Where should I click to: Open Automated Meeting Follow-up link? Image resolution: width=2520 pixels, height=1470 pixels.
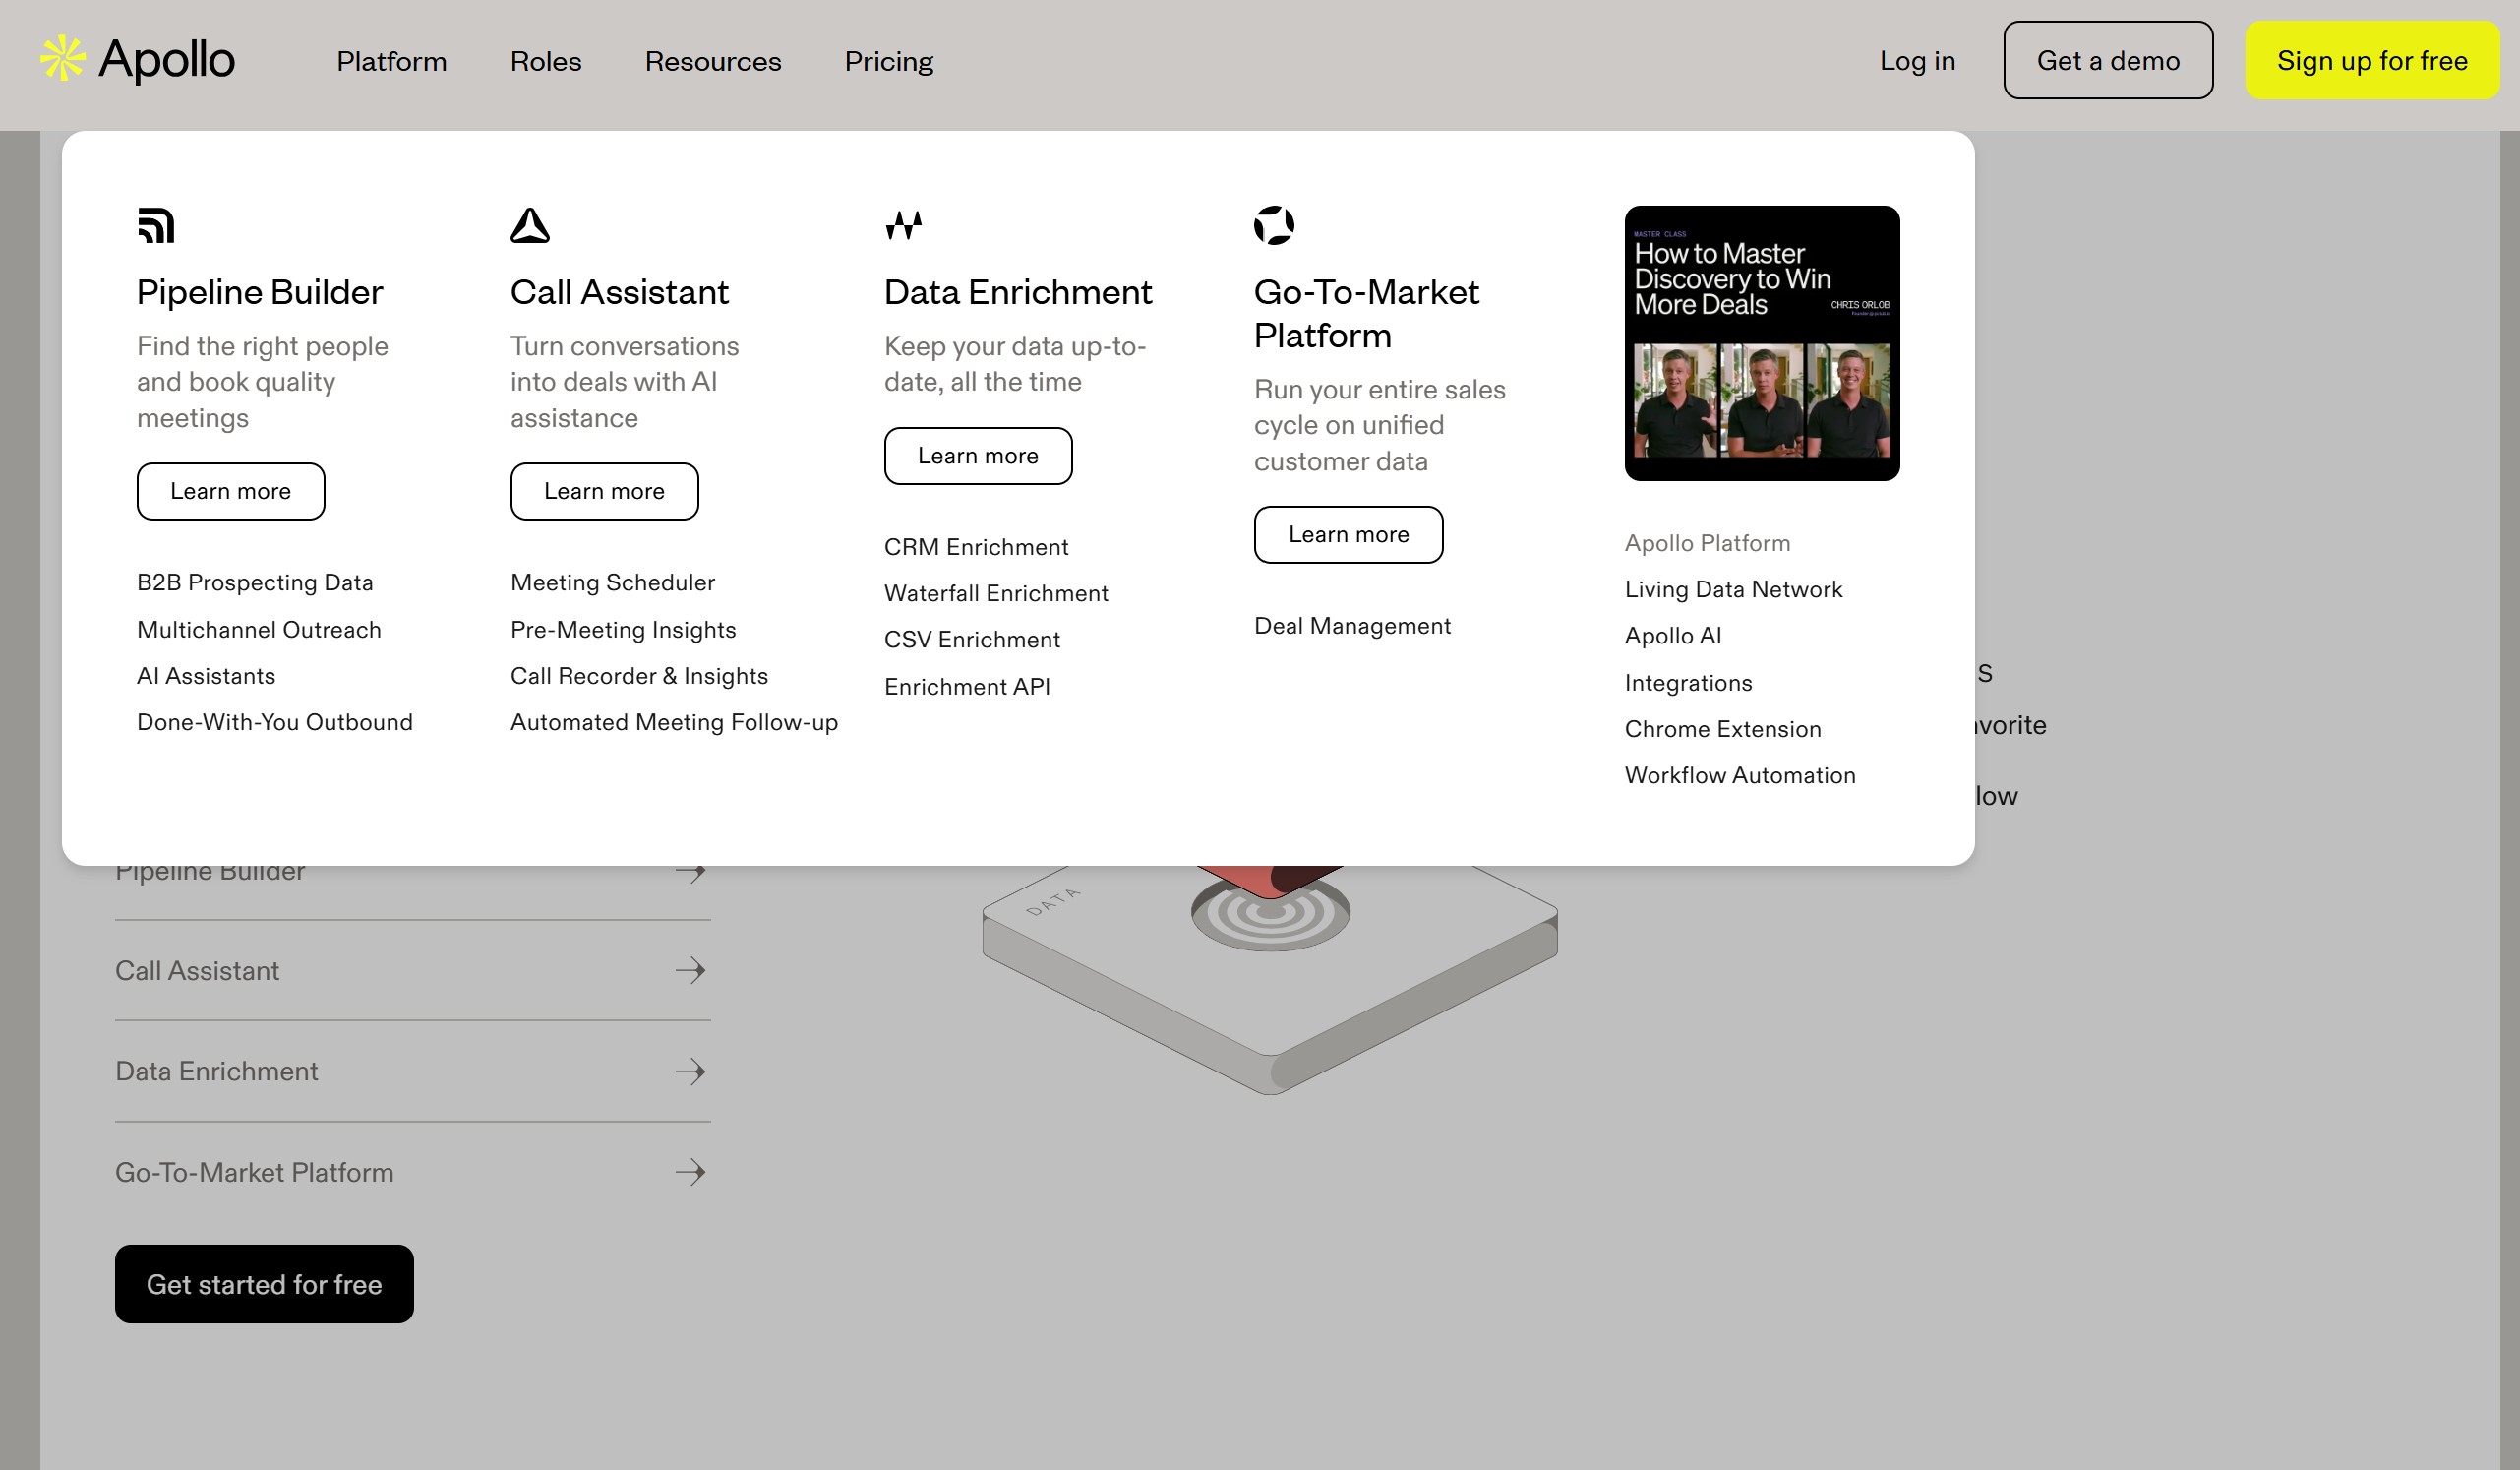[674, 722]
